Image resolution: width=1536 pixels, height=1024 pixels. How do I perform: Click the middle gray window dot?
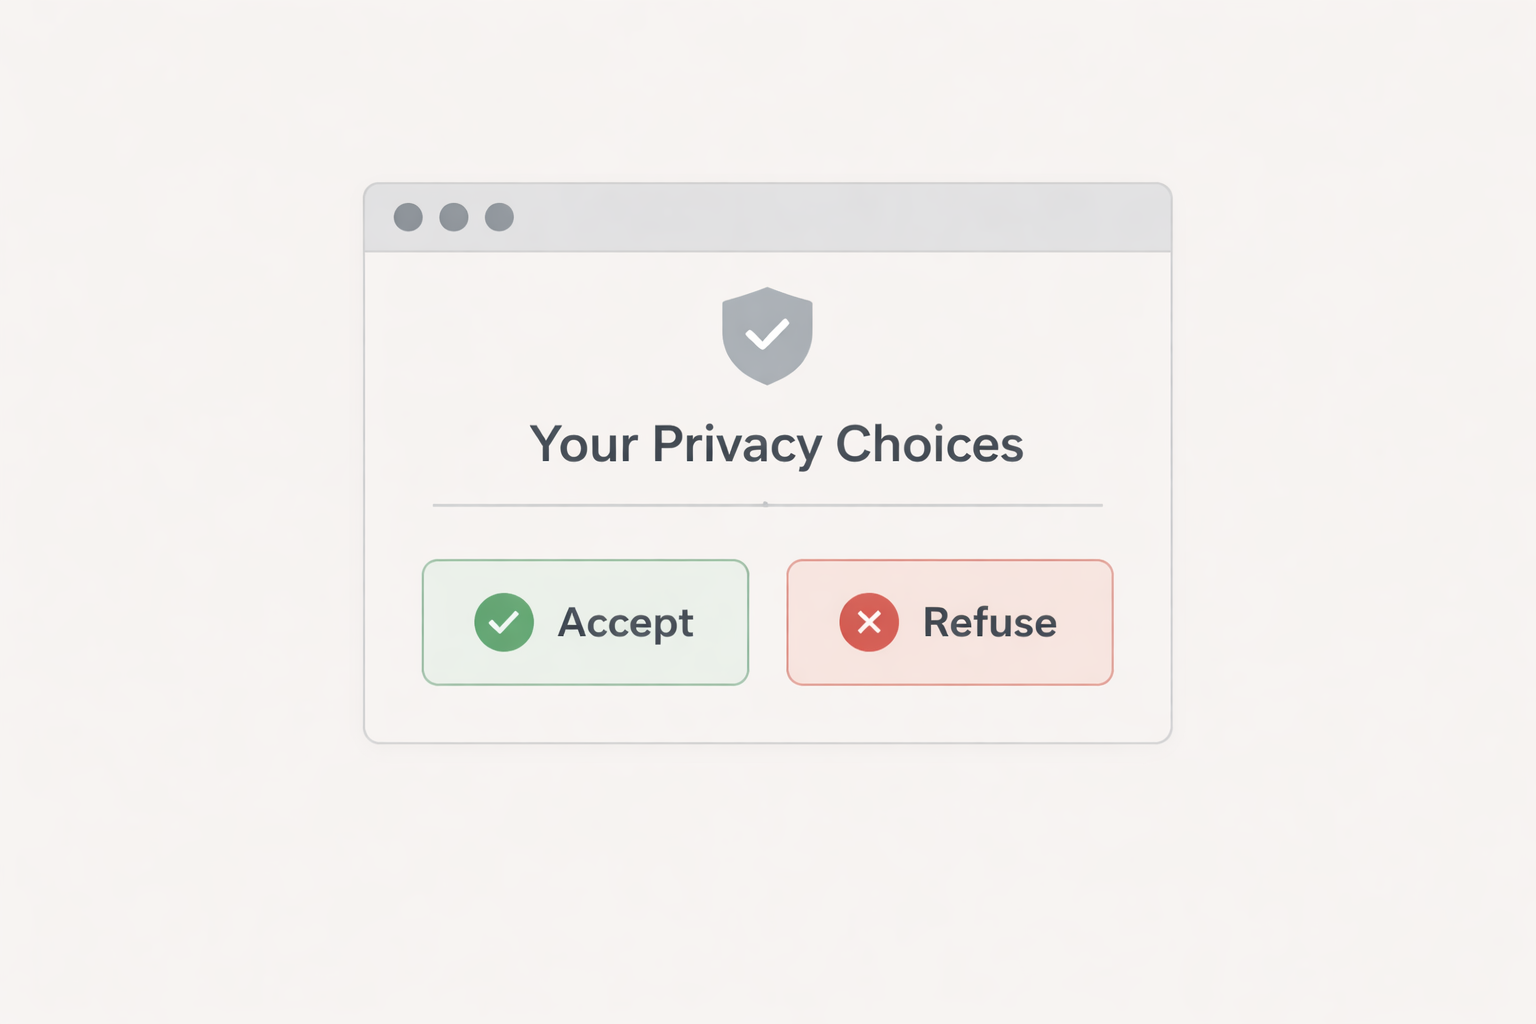454,217
